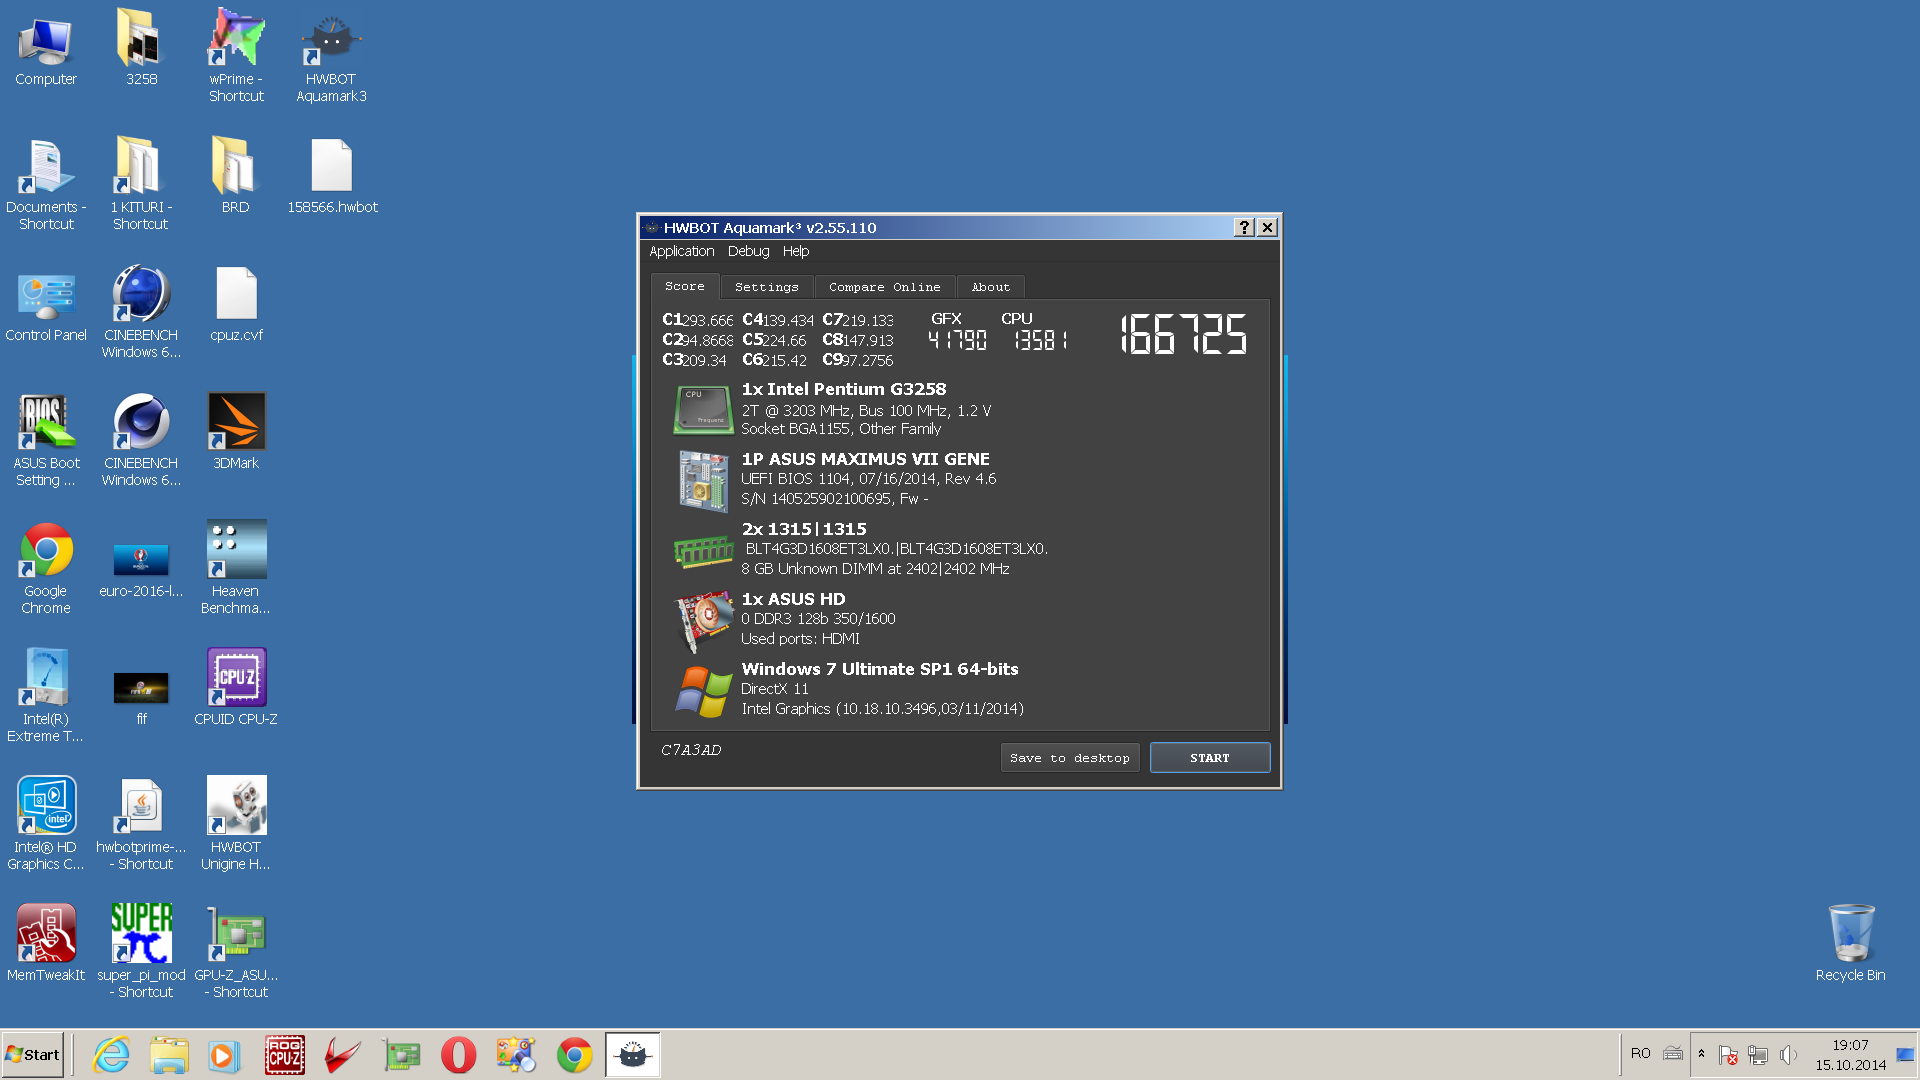Click the checksum text C7A3AD
Image resolution: width=1920 pixels, height=1080 pixels.
691,750
